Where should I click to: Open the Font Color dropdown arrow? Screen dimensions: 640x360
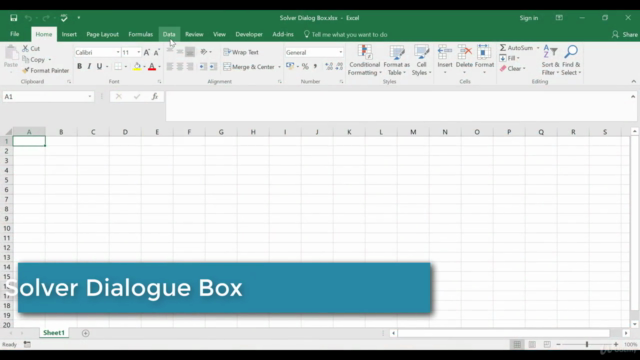(159, 67)
